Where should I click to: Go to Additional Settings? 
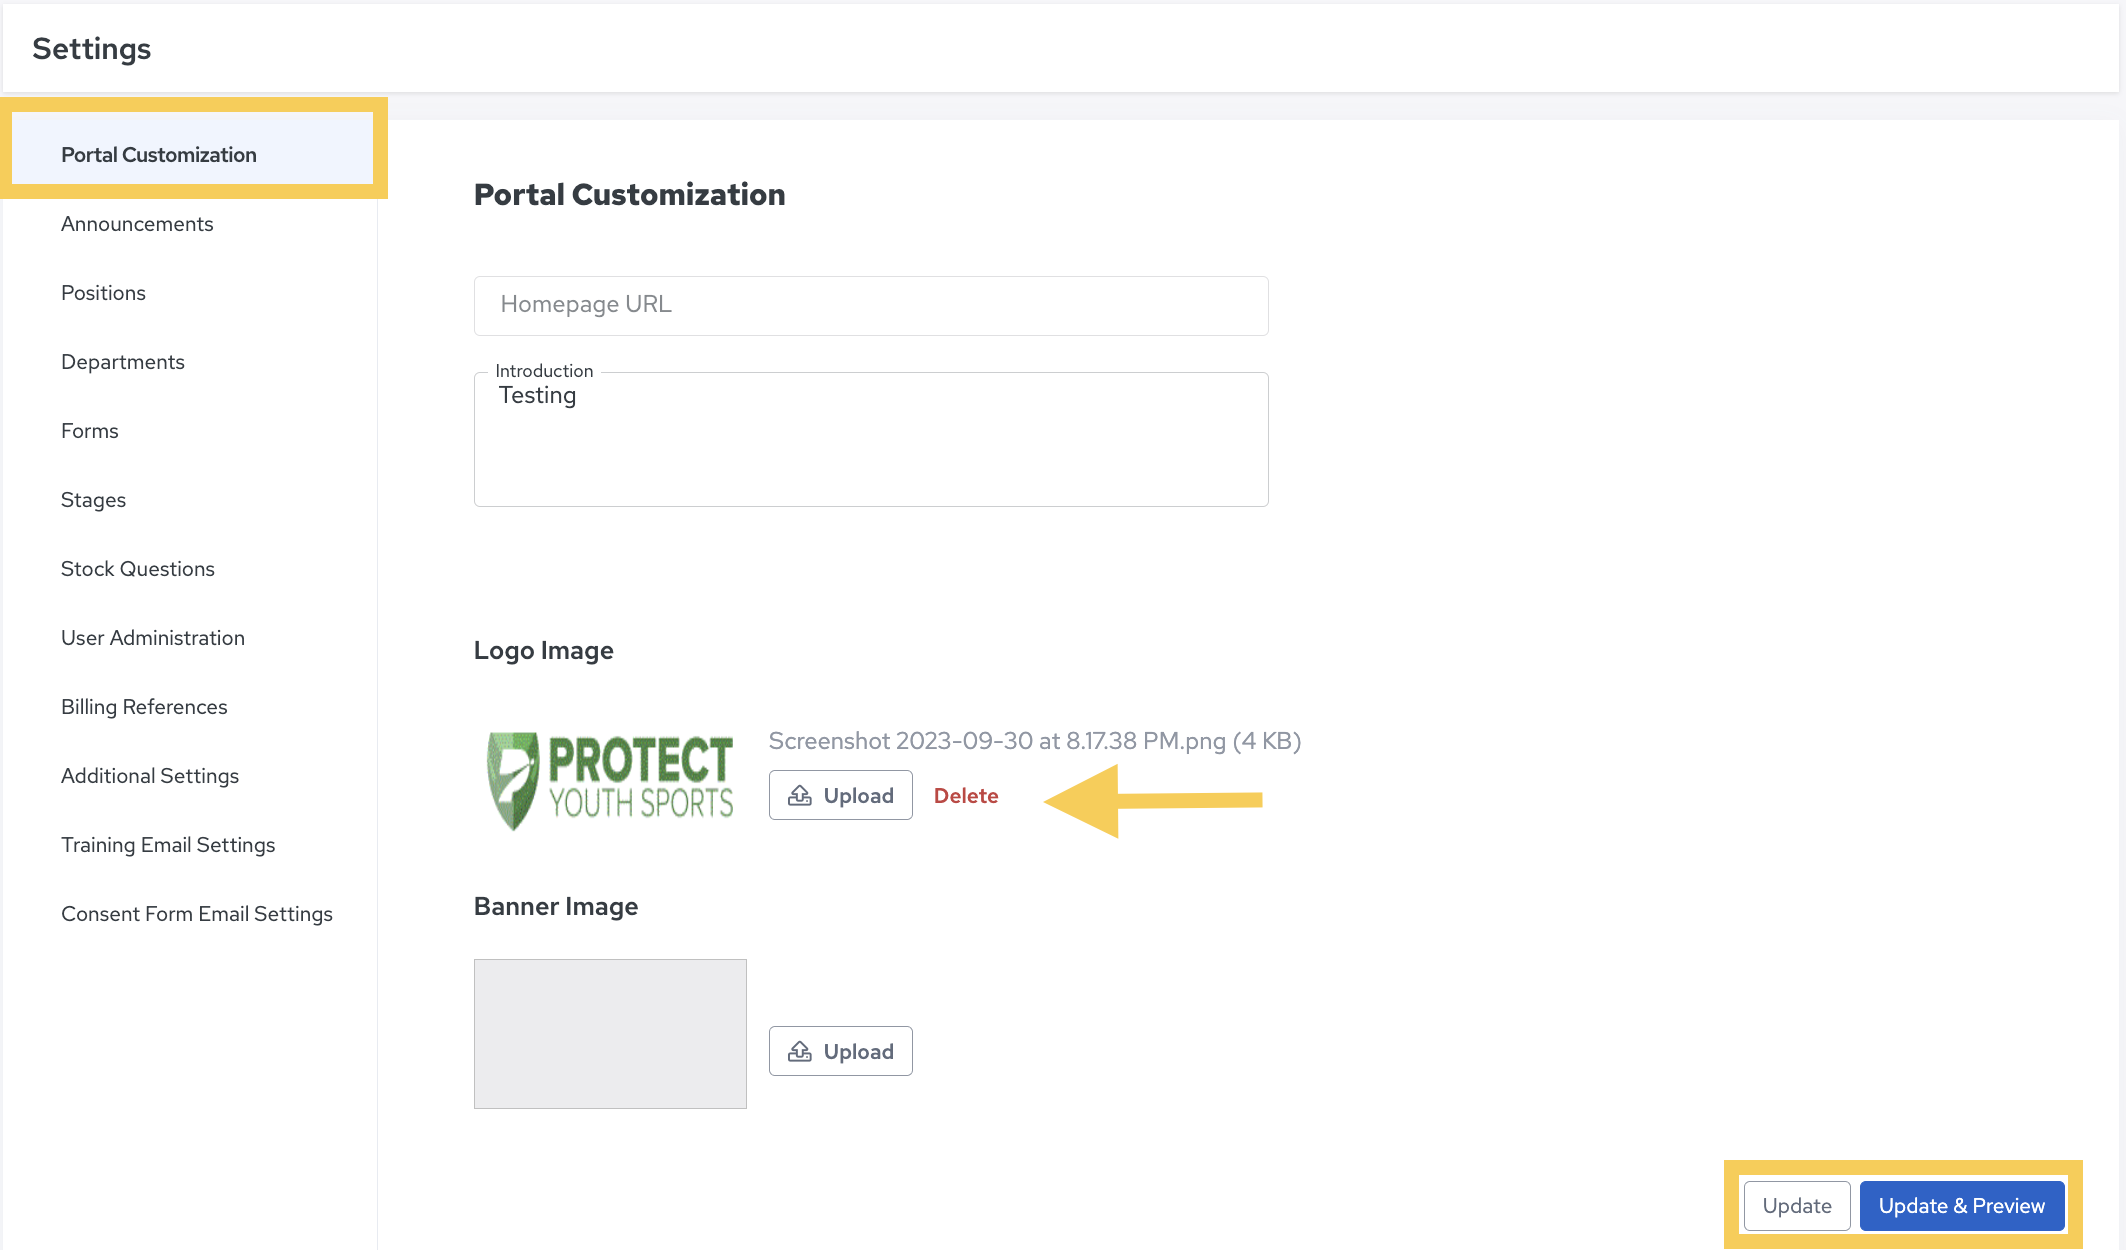pos(150,776)
